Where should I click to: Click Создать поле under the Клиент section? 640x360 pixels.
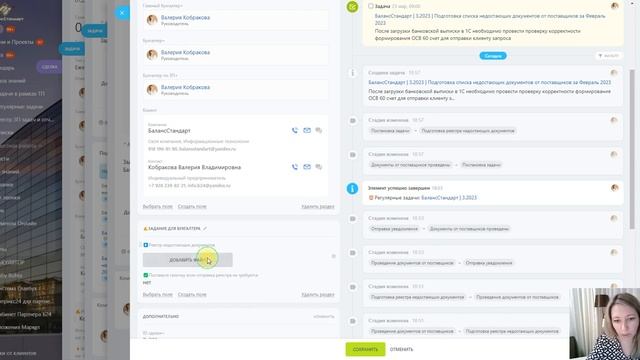(x=192, y=207)
